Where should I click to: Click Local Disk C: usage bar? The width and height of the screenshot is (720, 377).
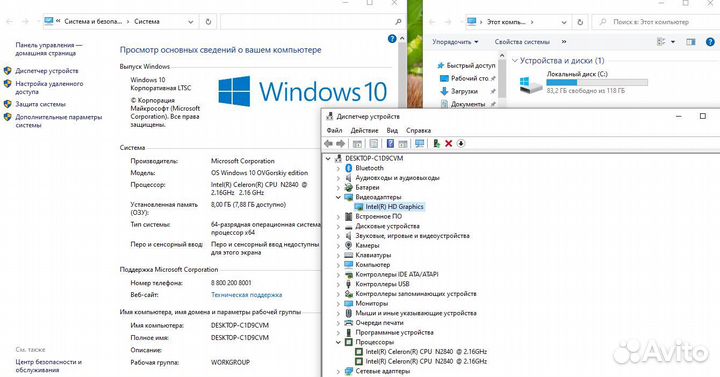(x=597, y=83)
